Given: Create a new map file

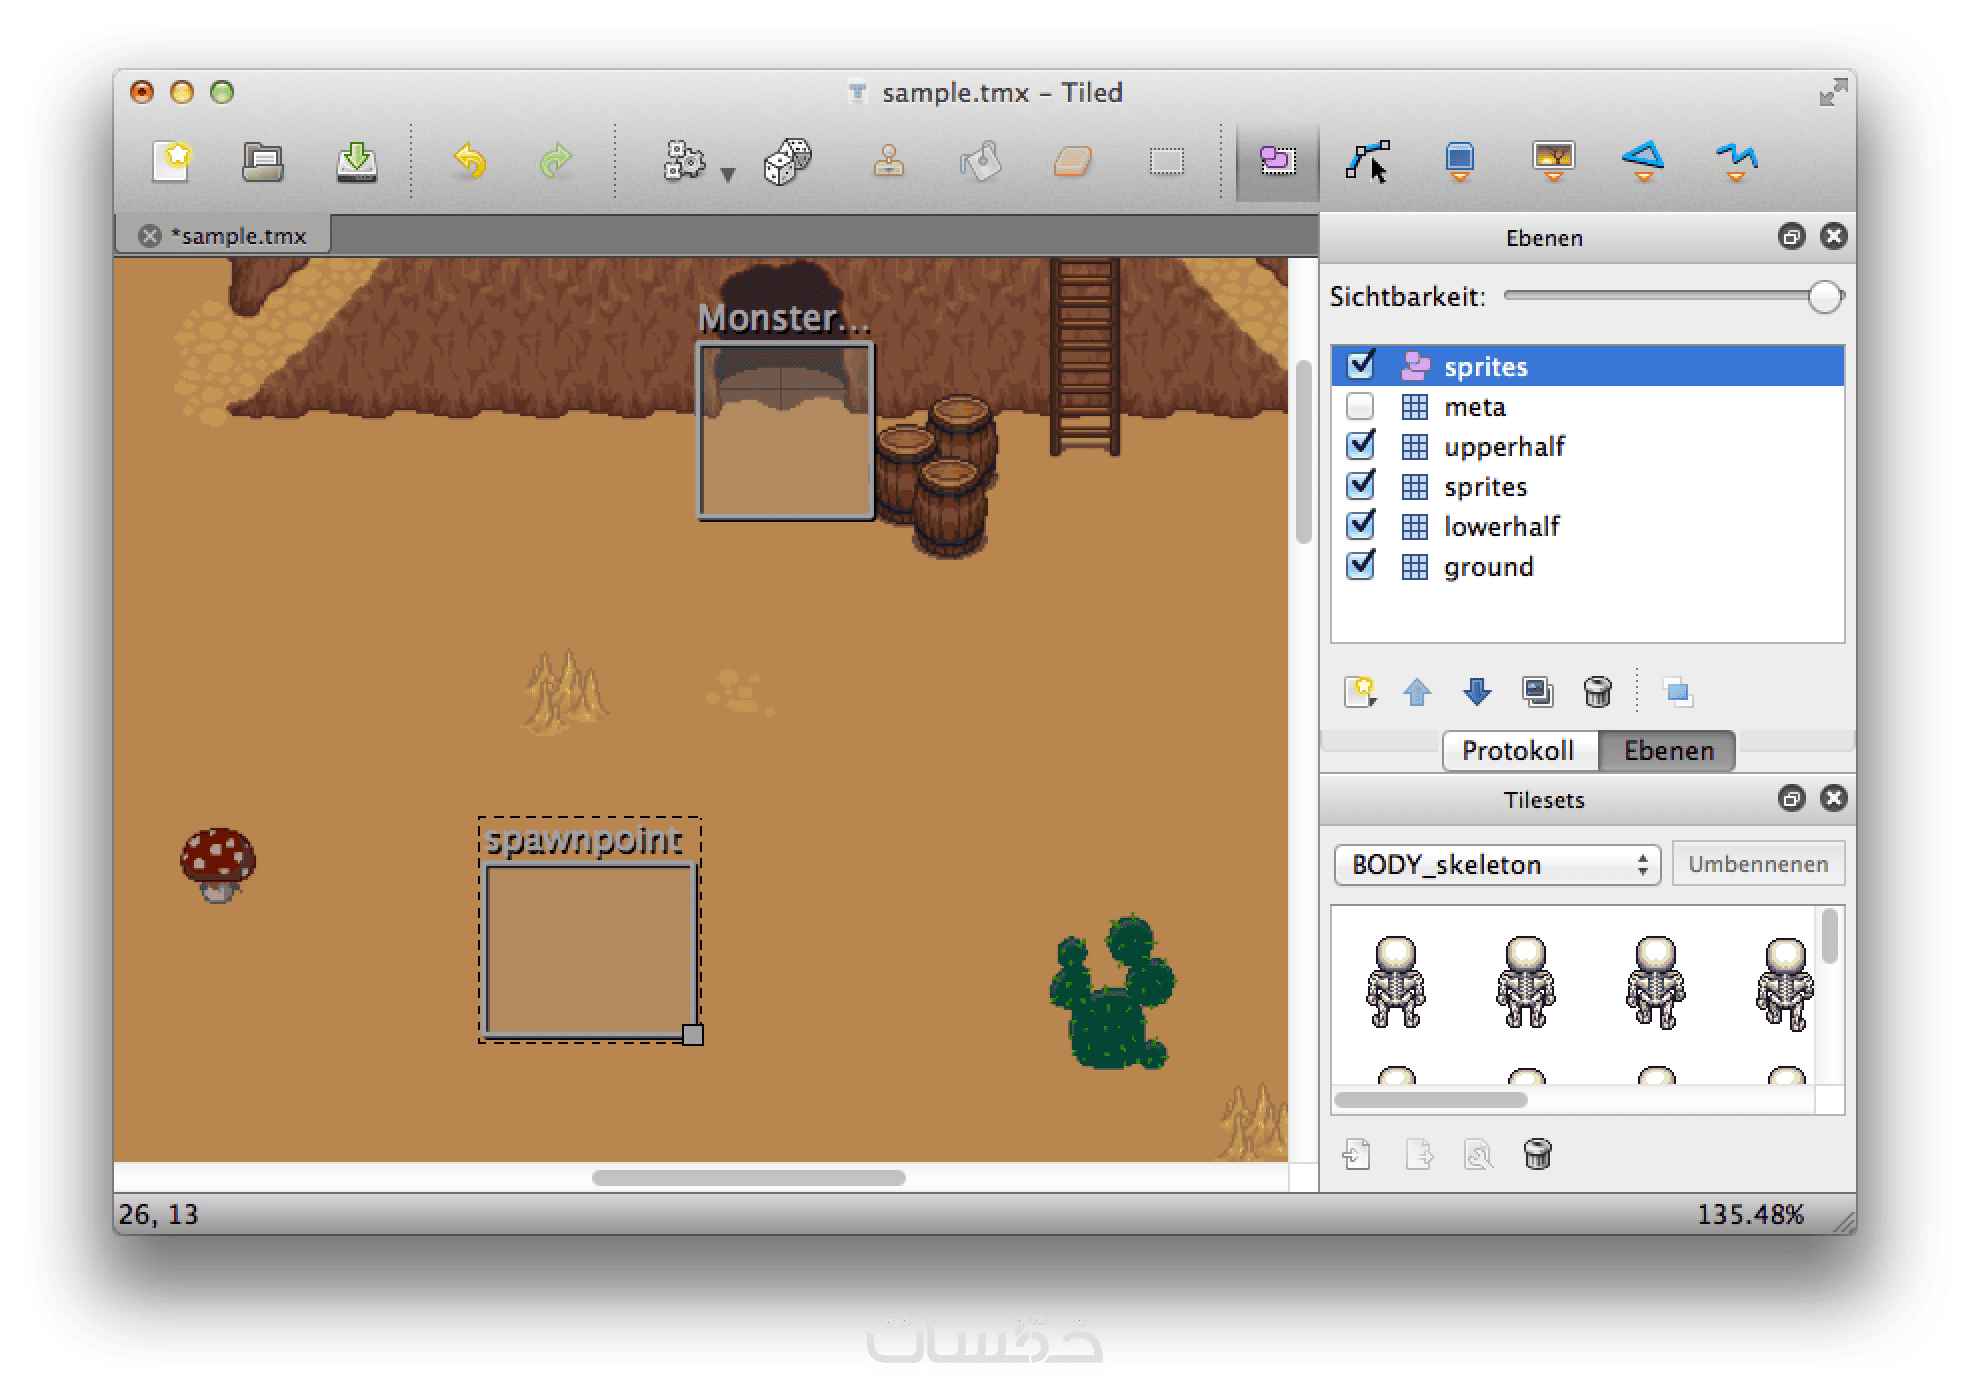Looking at the screenshot, I should (172, 161).
